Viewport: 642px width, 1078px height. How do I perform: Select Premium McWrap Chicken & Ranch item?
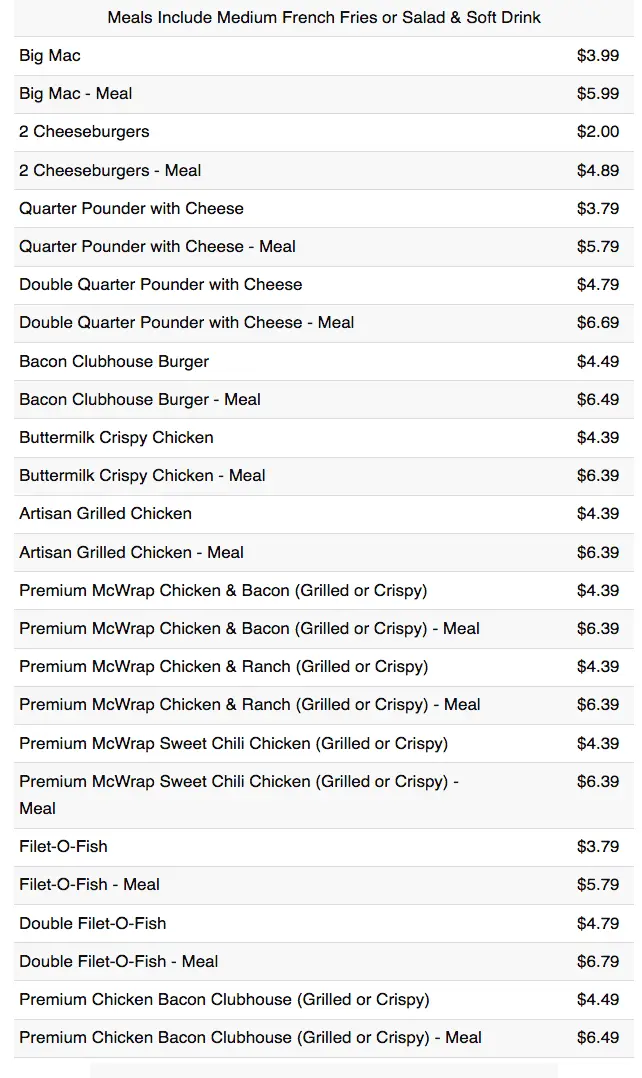pos(223,667)
